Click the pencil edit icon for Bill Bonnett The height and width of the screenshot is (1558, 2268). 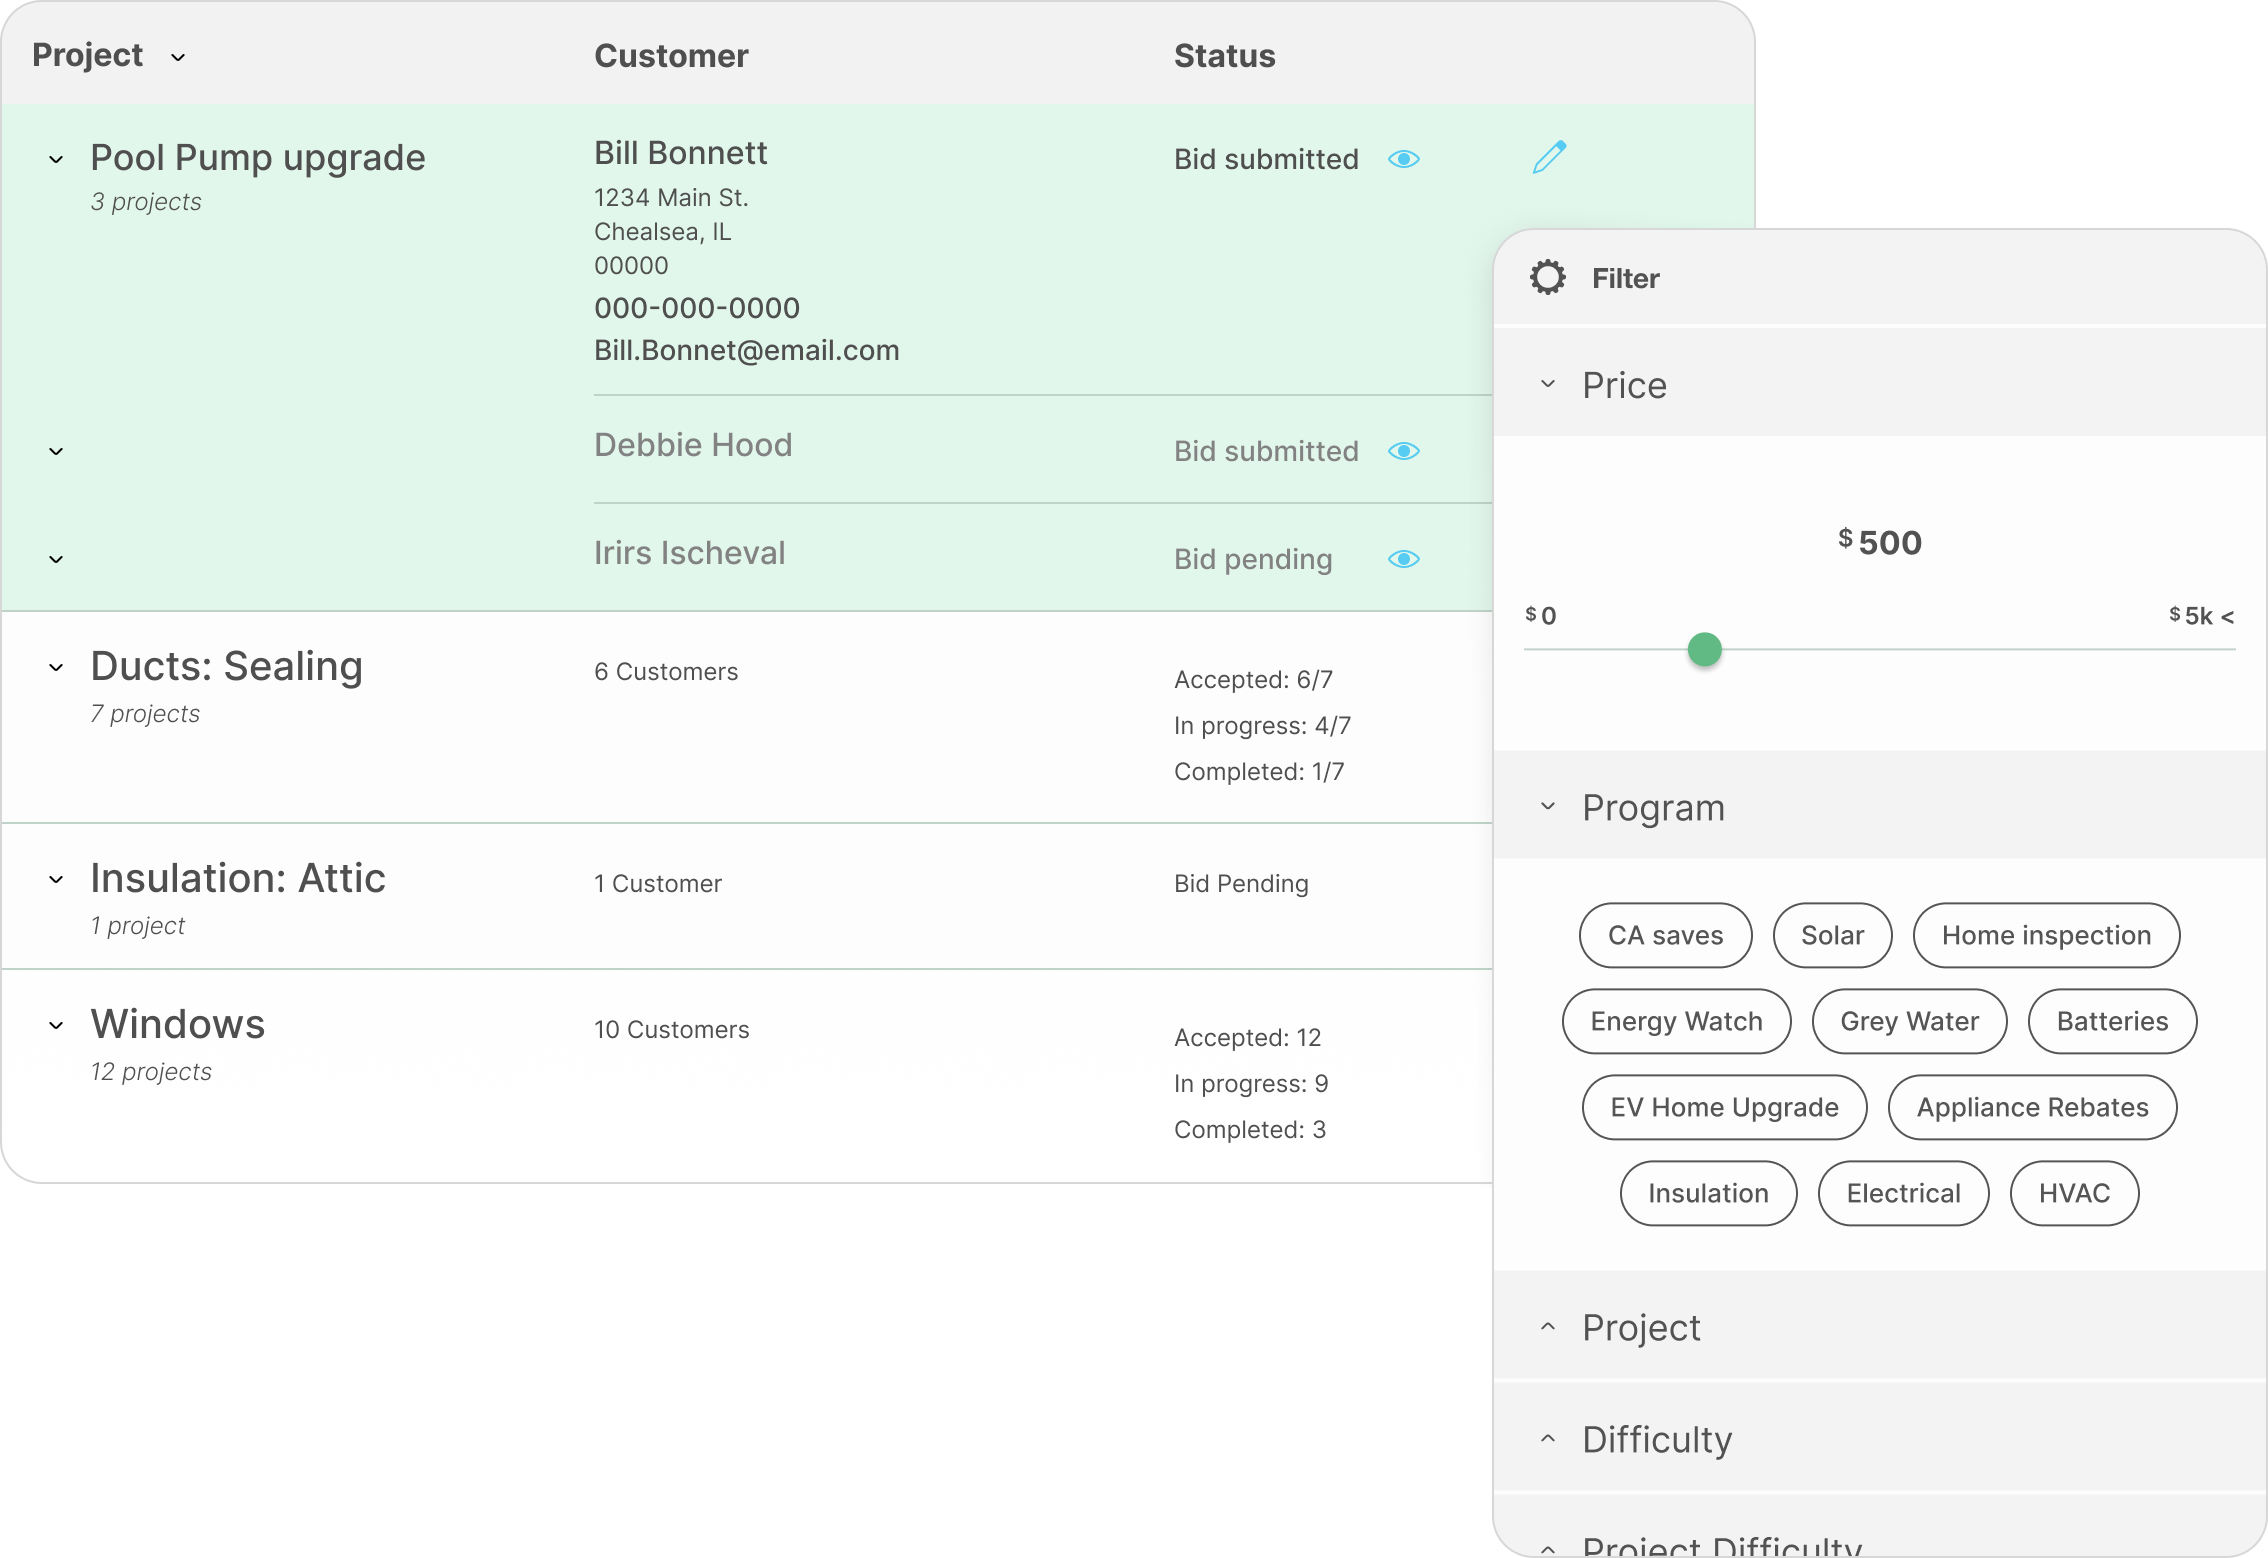click(1549, 158)
